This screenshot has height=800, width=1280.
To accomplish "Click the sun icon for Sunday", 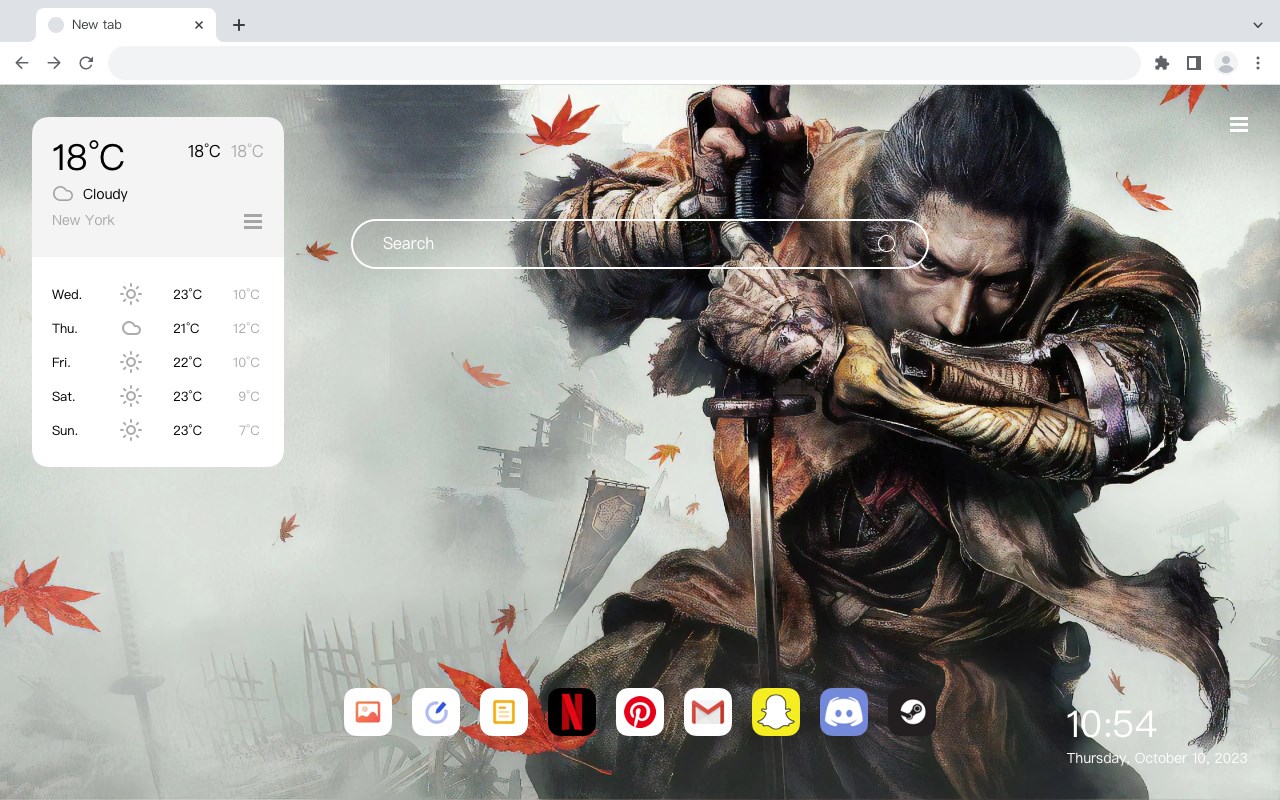I will coord(131,430).
